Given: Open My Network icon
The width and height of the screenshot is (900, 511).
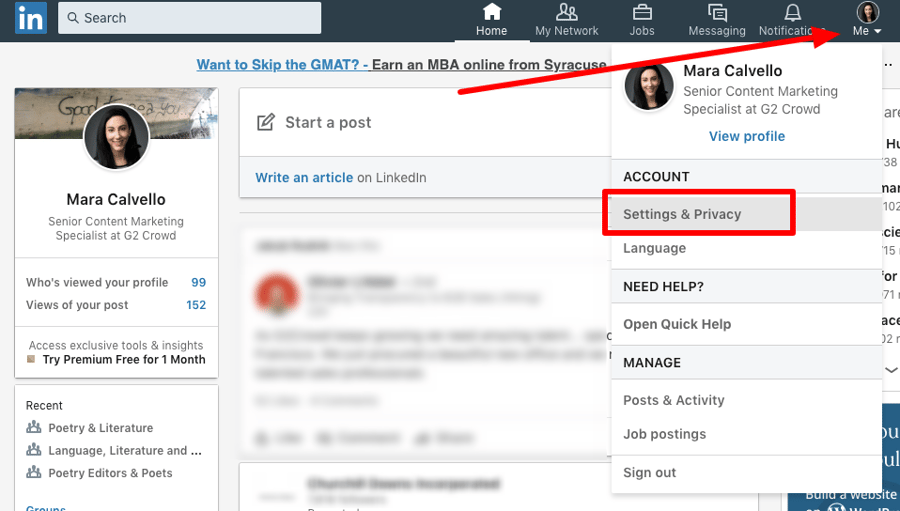Looking at the screenshot, I should tap(567, 11).
